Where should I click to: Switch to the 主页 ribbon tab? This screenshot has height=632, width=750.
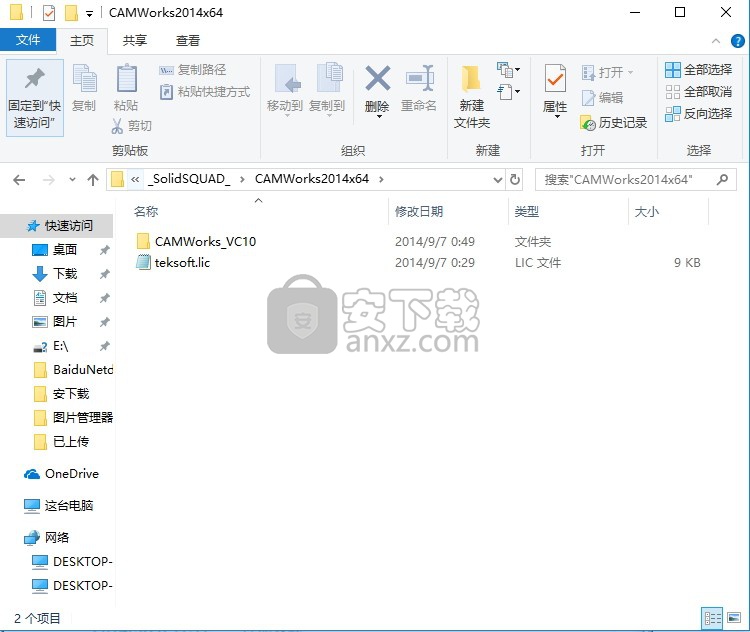(x=82, y=41)
